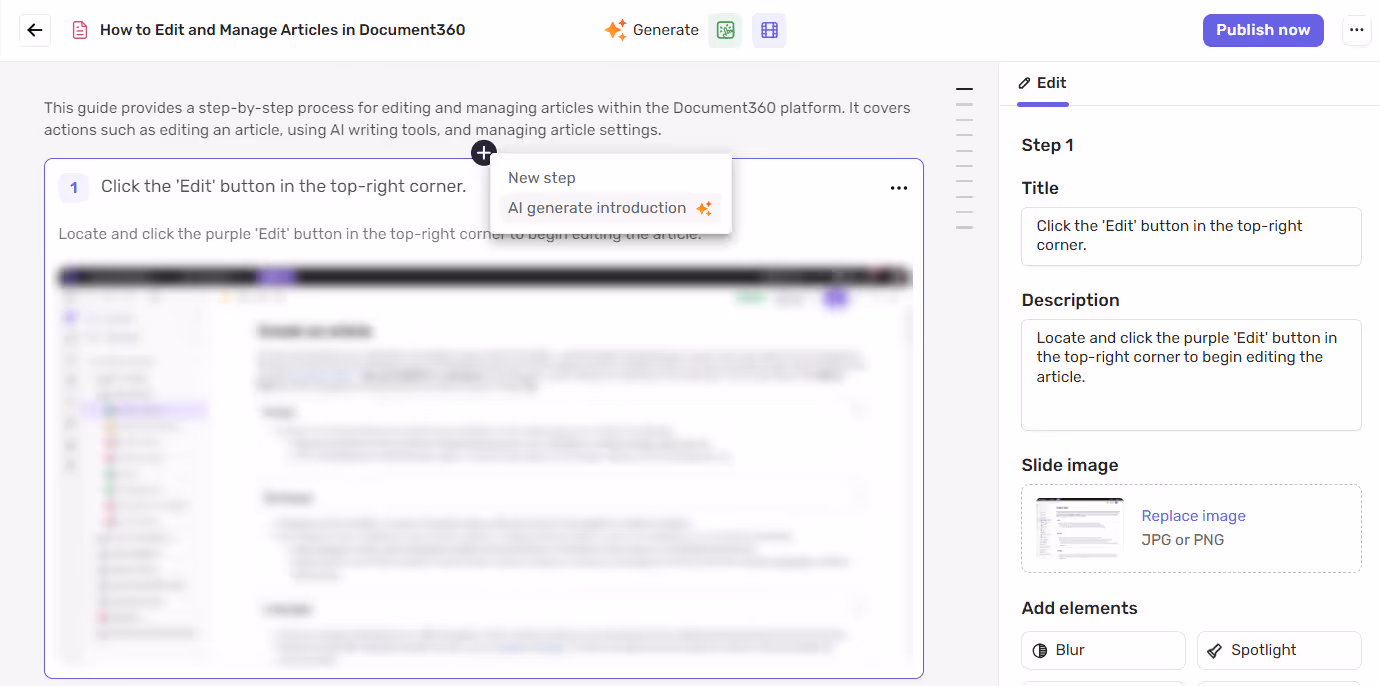The height and width of the screenshot is (686, 1380).
Task: Select the Edit tab in the right panel
Action: click(1042, 84)
